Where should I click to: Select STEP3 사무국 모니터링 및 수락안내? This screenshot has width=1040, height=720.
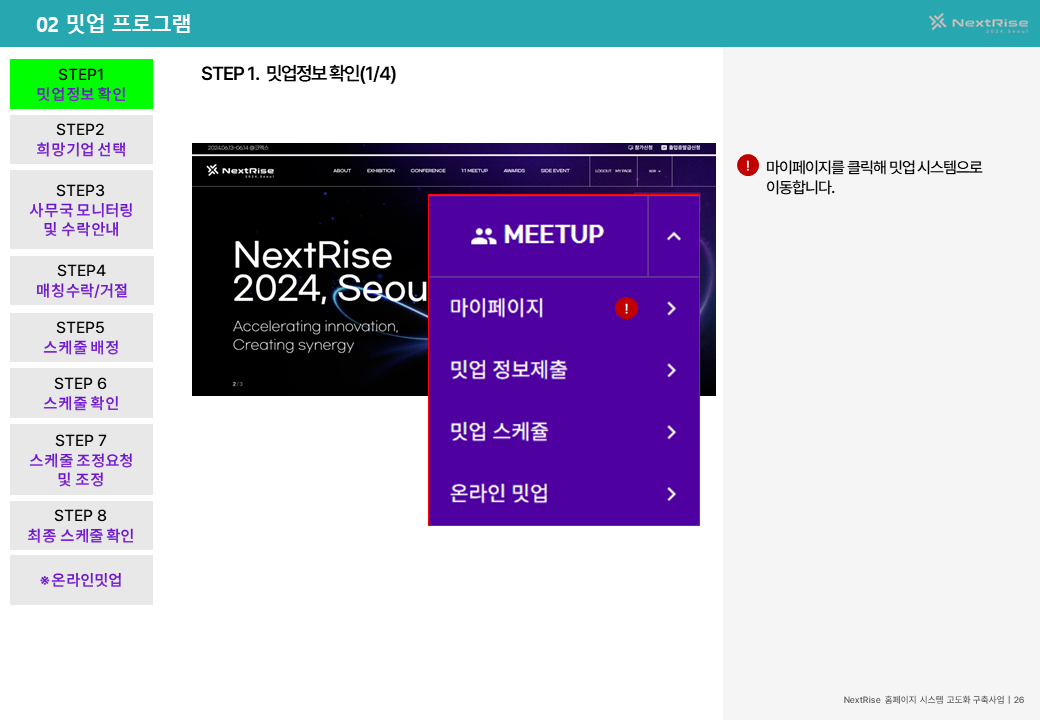click(x=82, y=210)
